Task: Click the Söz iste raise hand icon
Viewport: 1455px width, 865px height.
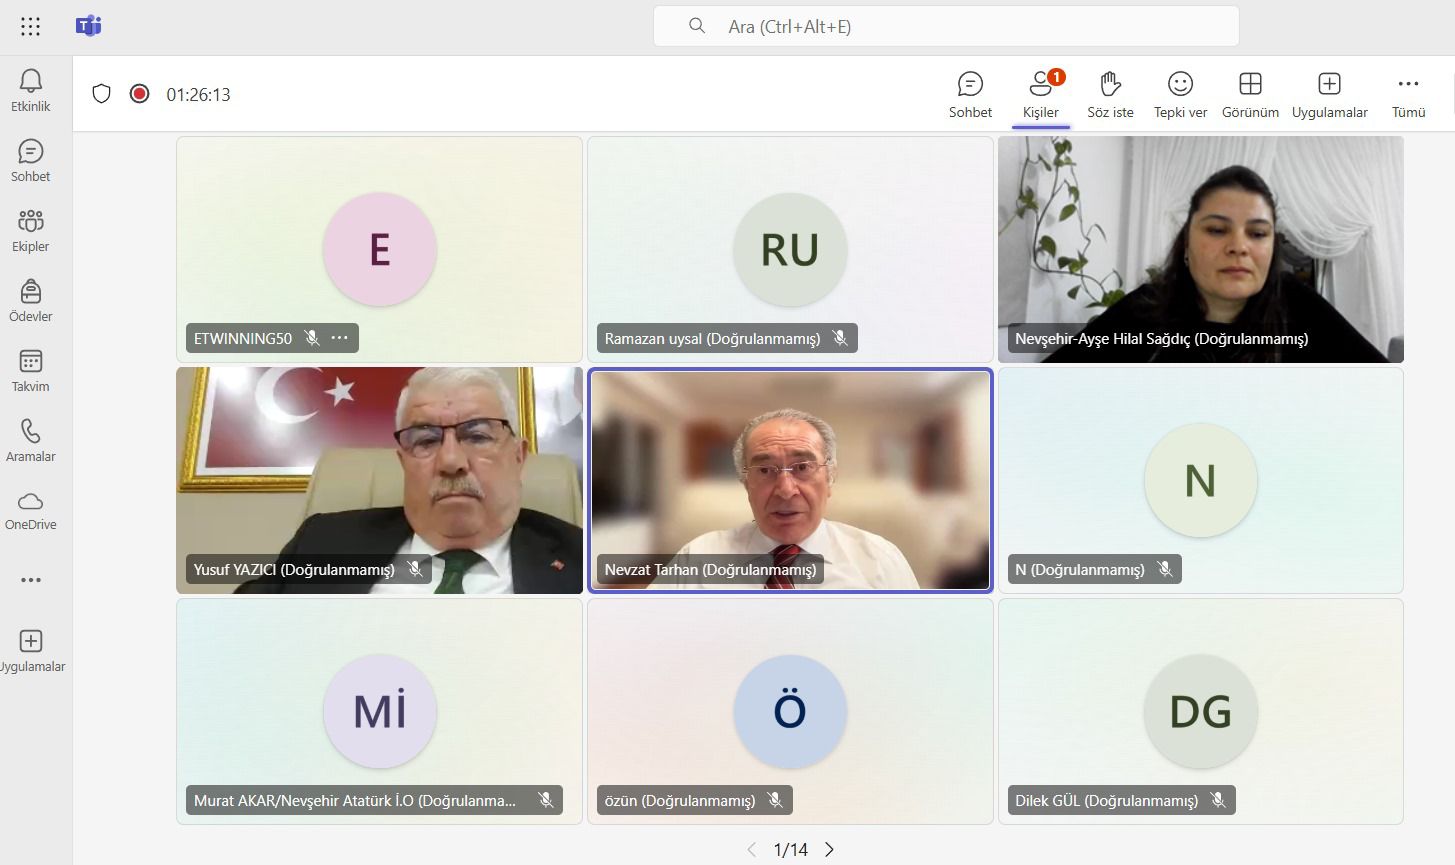Action: (1110, 94)
